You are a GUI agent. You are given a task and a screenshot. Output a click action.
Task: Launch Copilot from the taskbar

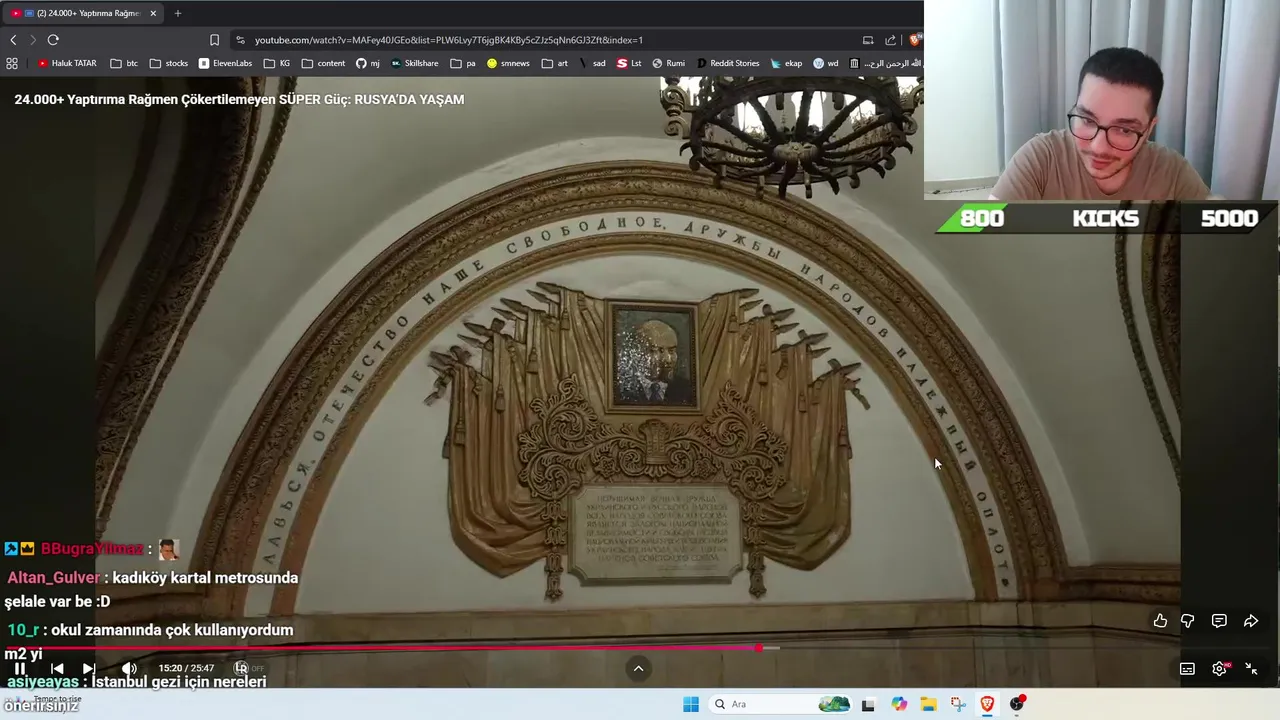coord(899,704)
